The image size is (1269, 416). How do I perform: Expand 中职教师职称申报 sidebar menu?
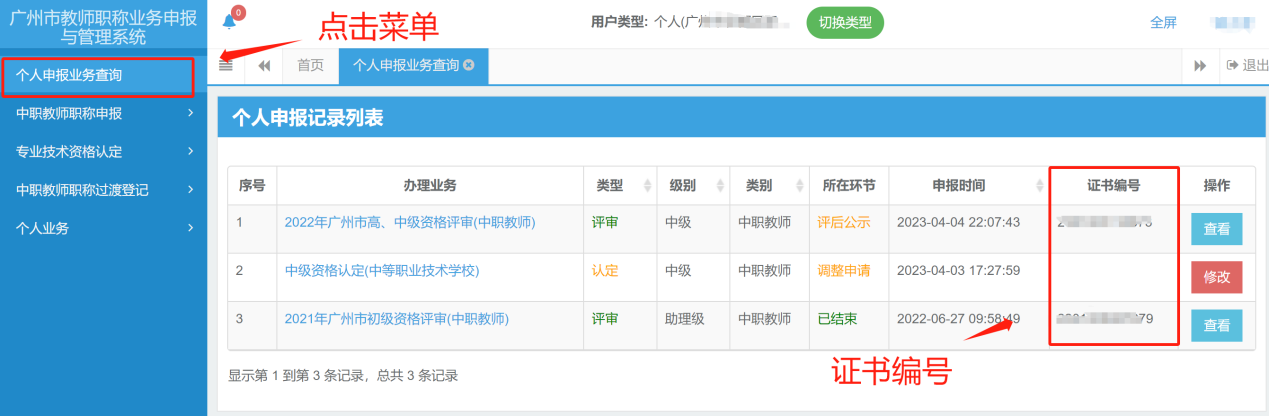click(x=103, y=113)
